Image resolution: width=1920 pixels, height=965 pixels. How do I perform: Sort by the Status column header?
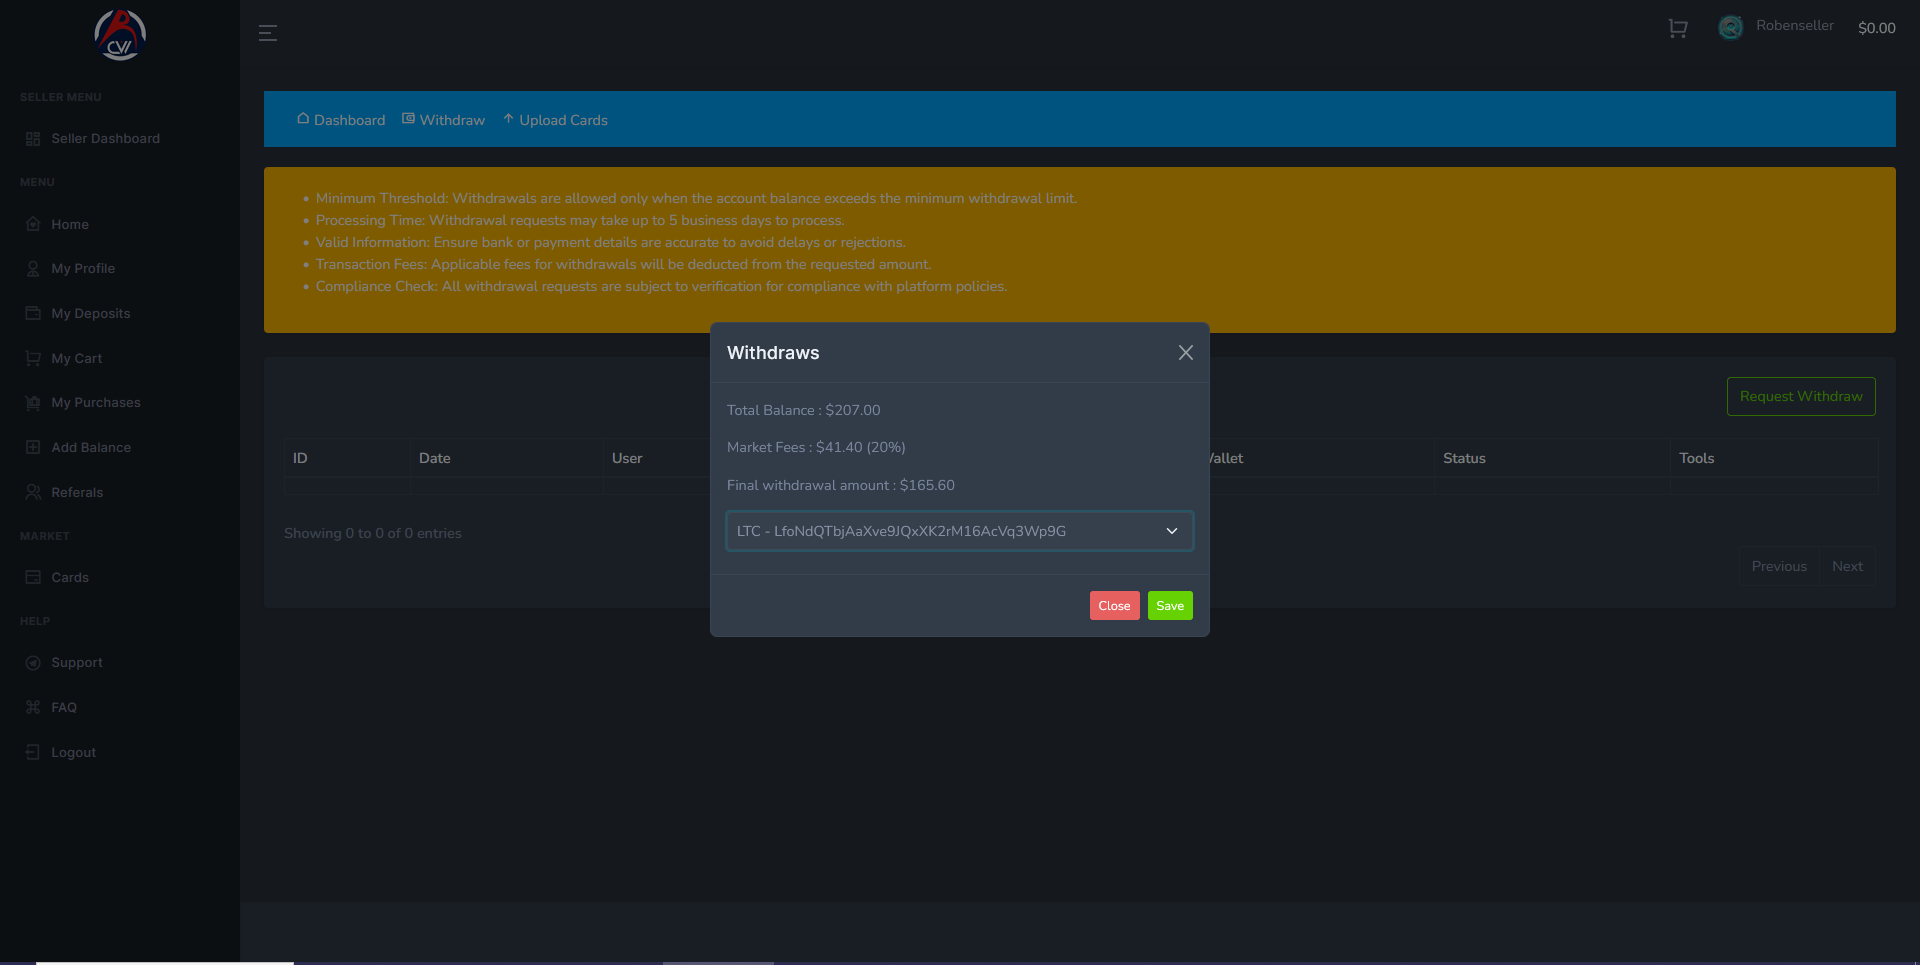[x=1553, y=458]
